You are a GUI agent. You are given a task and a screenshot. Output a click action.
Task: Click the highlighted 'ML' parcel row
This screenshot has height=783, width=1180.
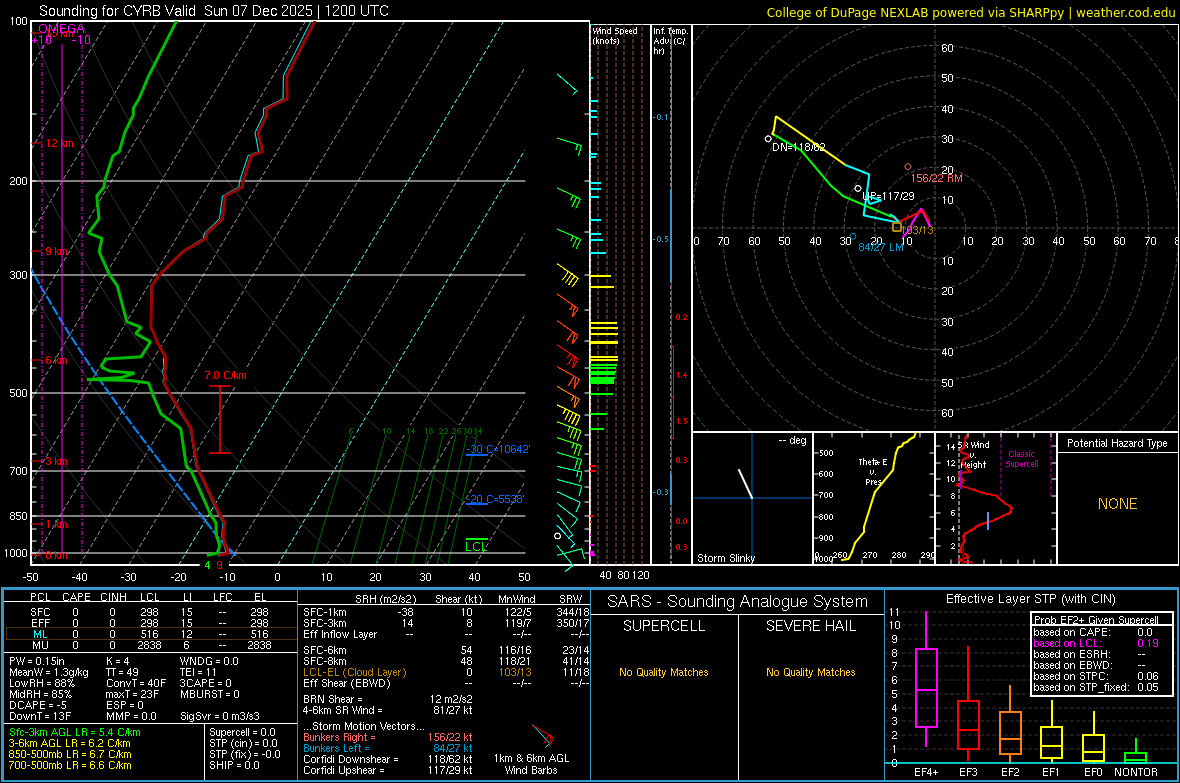150,635
